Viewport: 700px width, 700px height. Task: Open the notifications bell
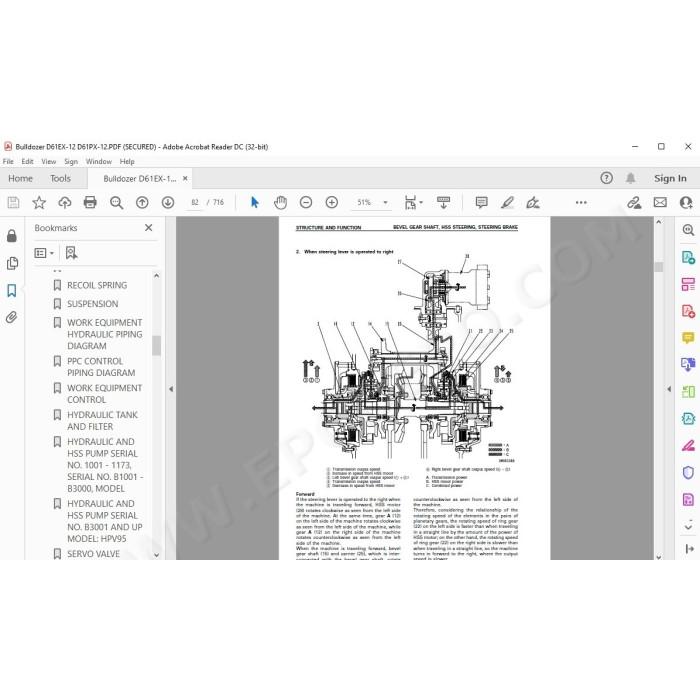click(x=630, y=178)
